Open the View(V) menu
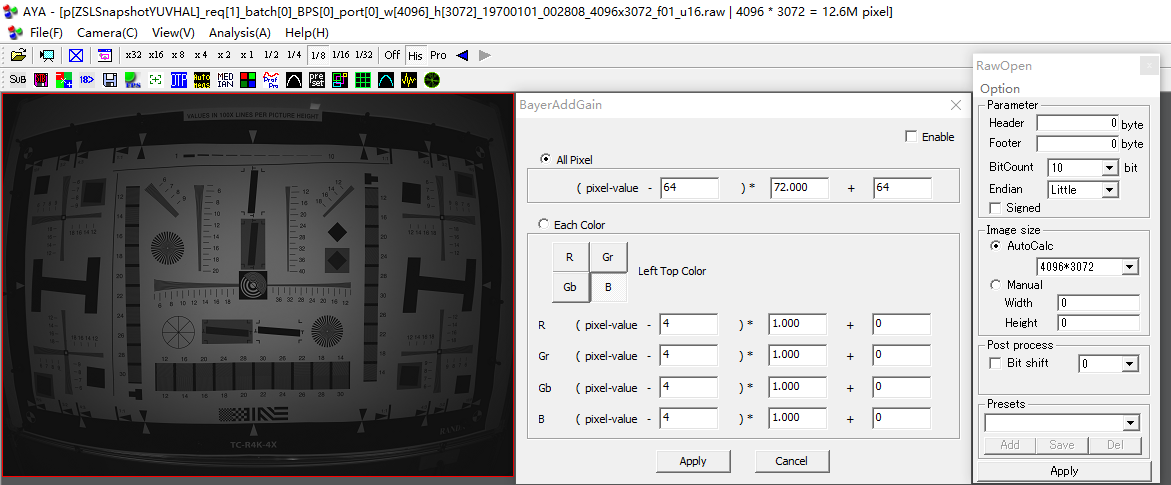The image size is (1171, 485). click(173, 33)
